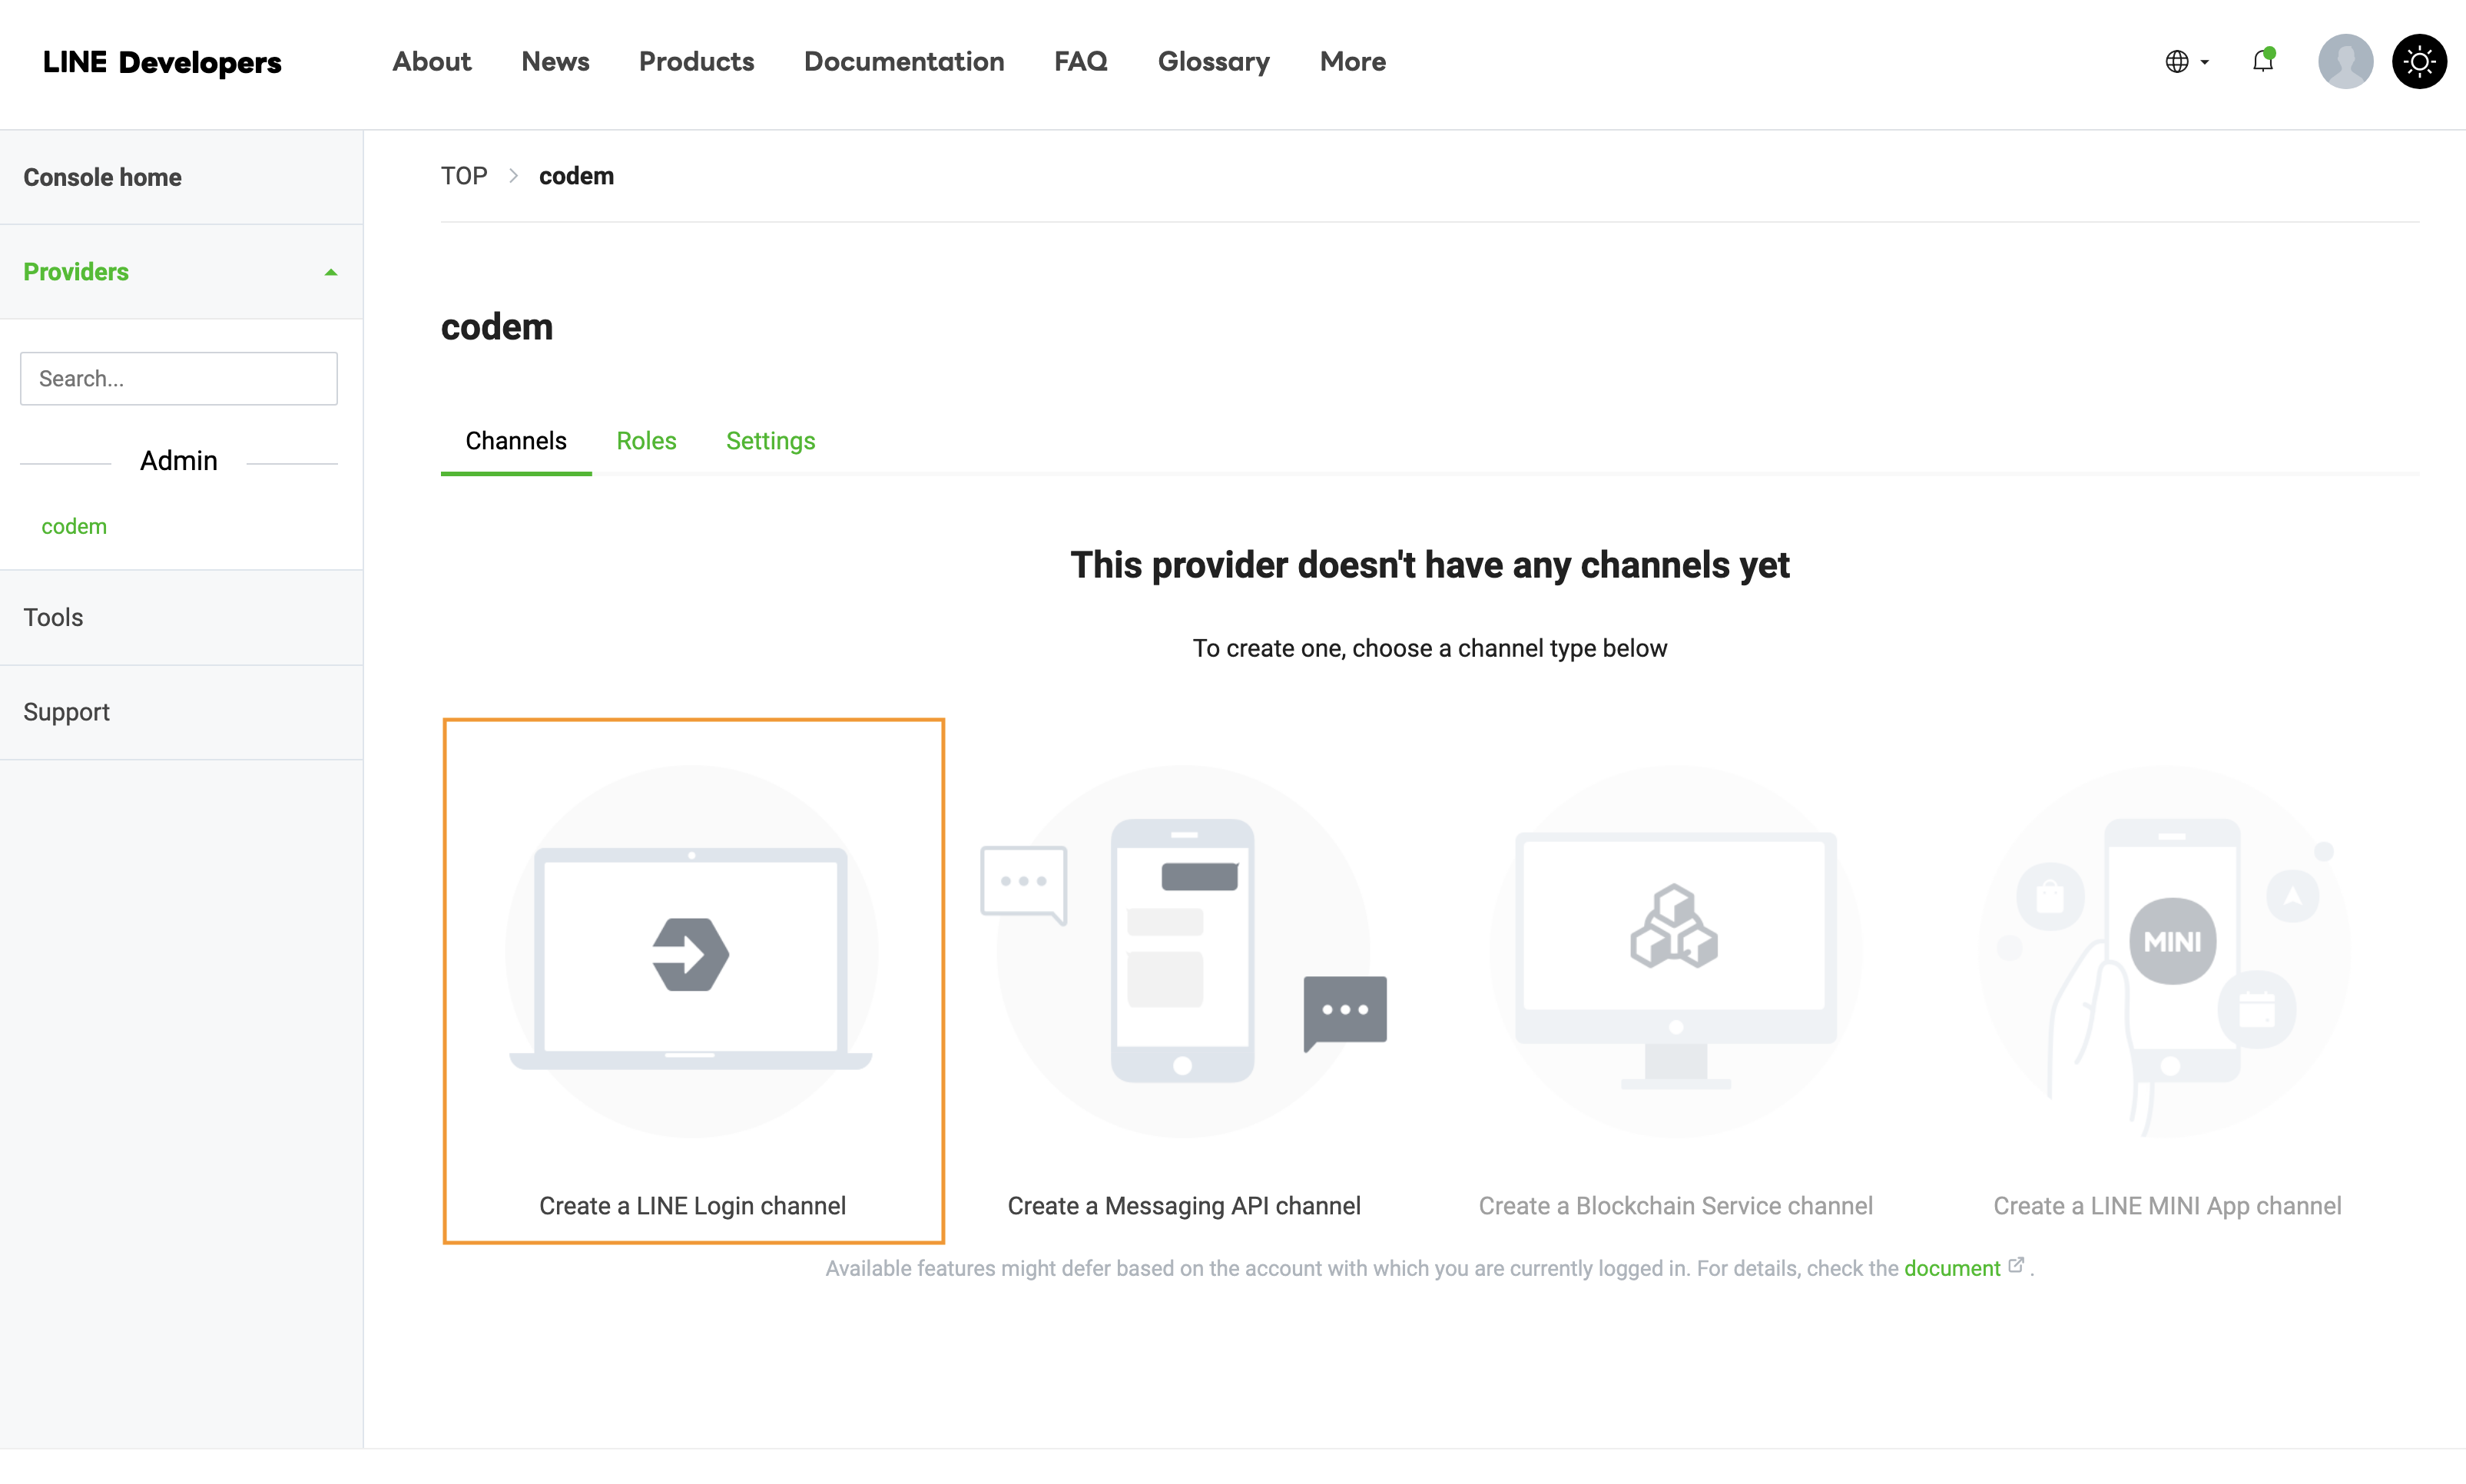
Task: Open the Glossary page
Action: coord(1213,61)
